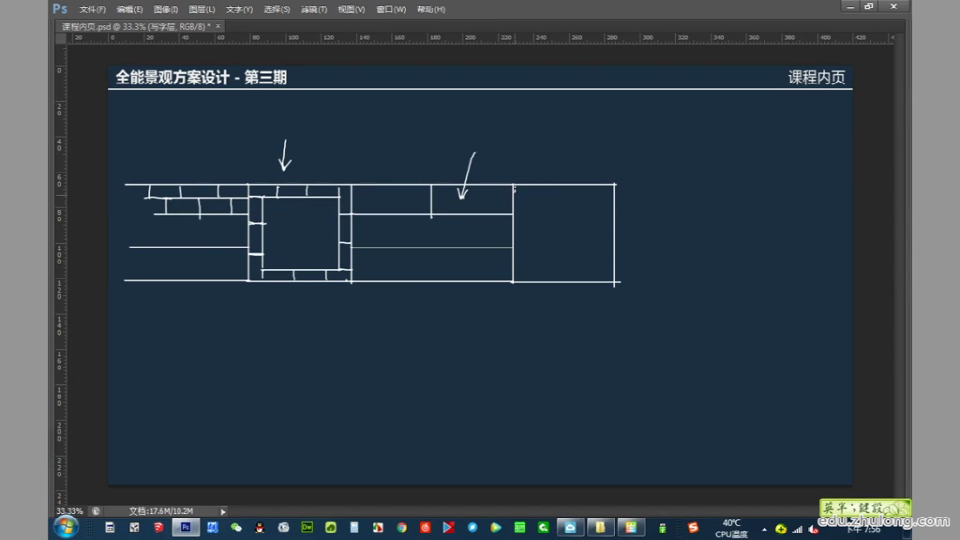Open the 文件(F) menu

tap(92, 9)
